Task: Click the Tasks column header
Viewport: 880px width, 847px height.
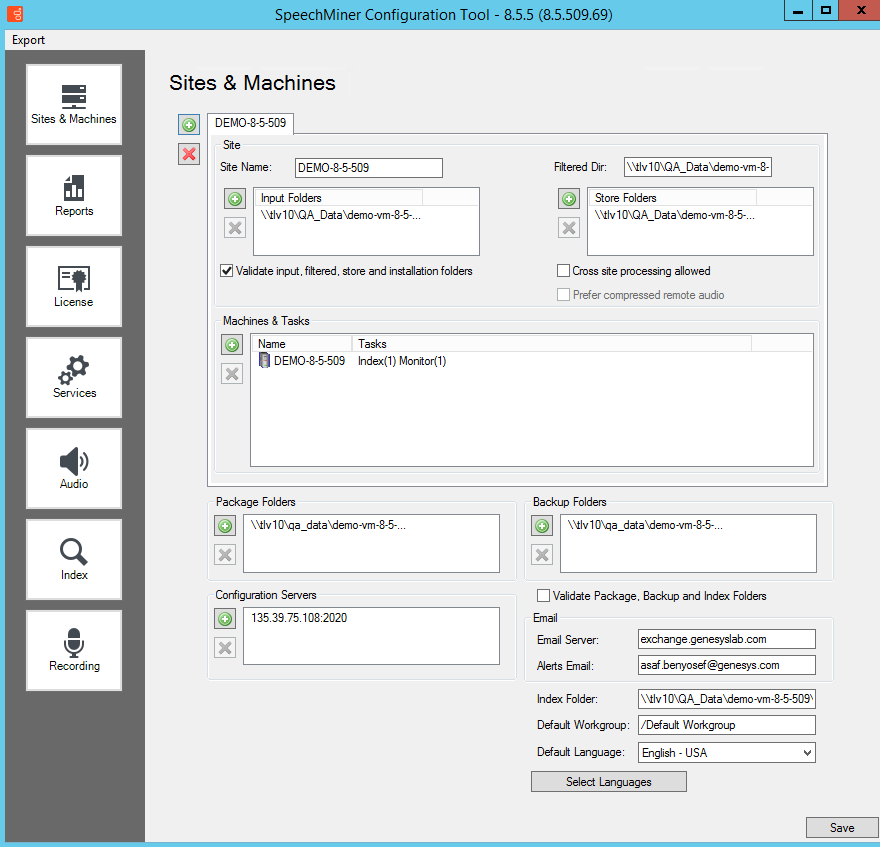Action: [552, 344]
